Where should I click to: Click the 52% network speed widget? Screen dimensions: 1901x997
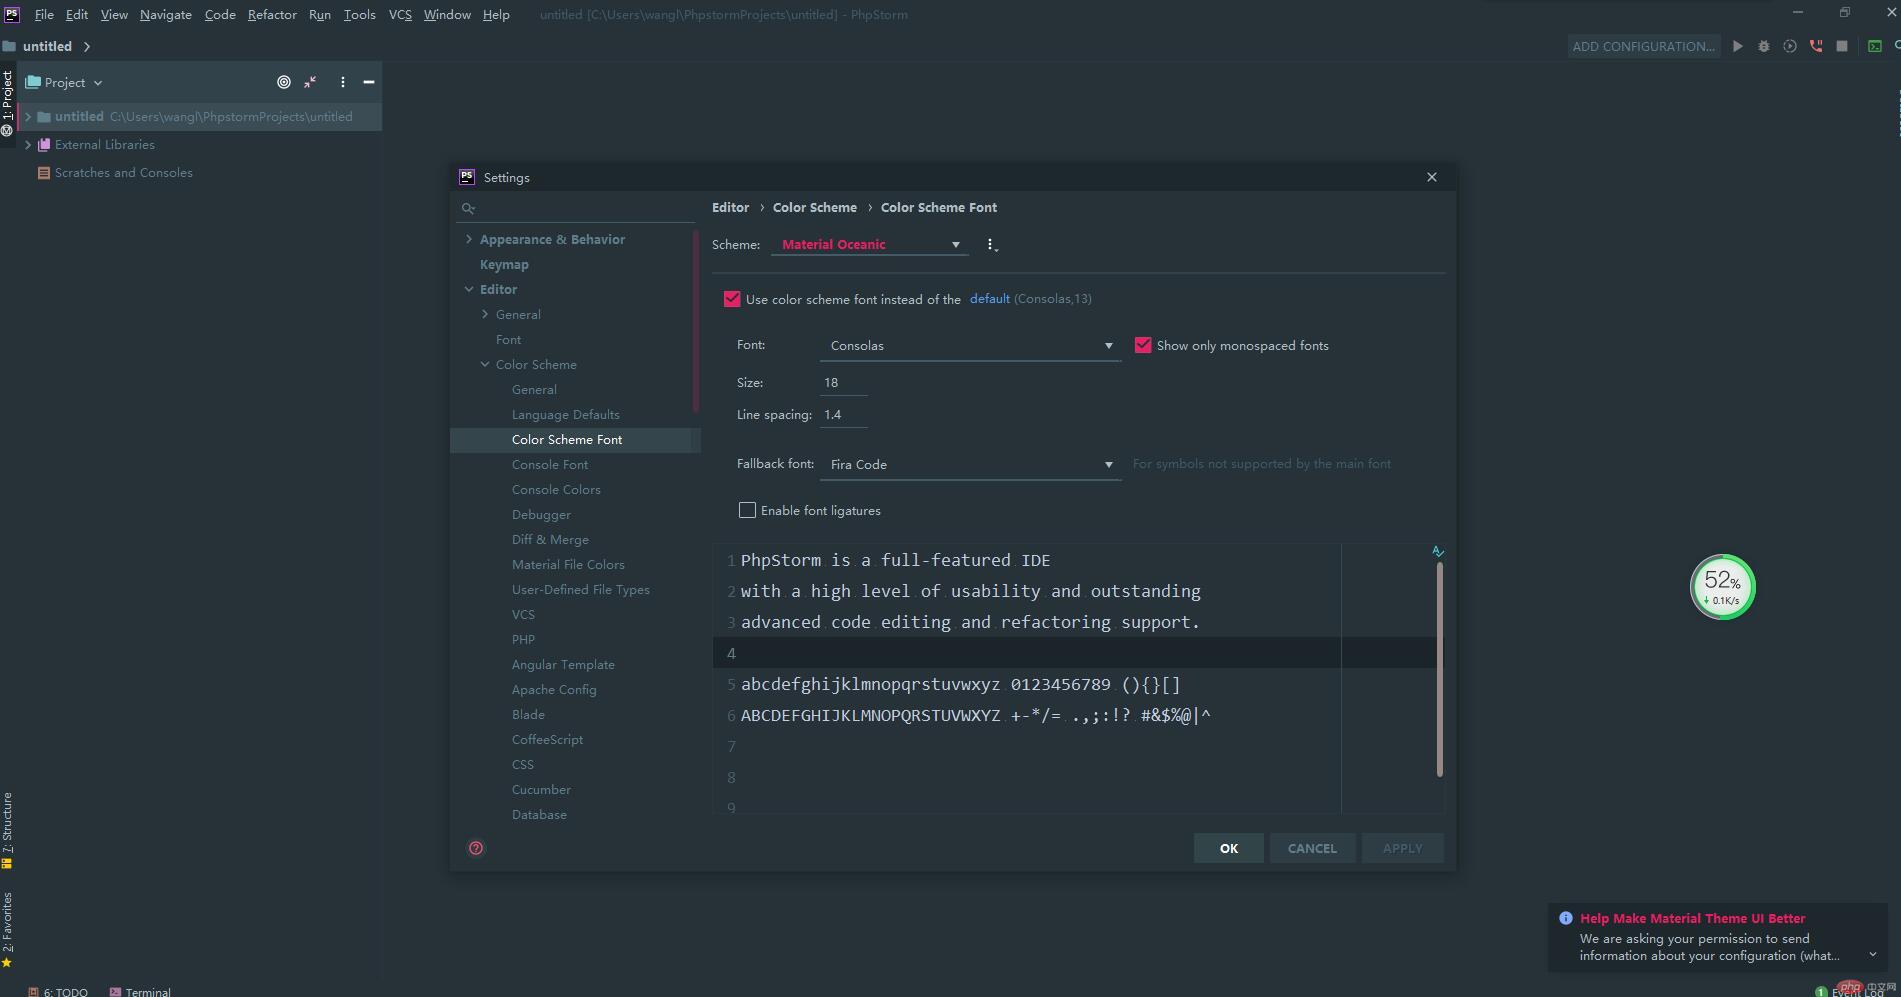tap(1722, 587)
